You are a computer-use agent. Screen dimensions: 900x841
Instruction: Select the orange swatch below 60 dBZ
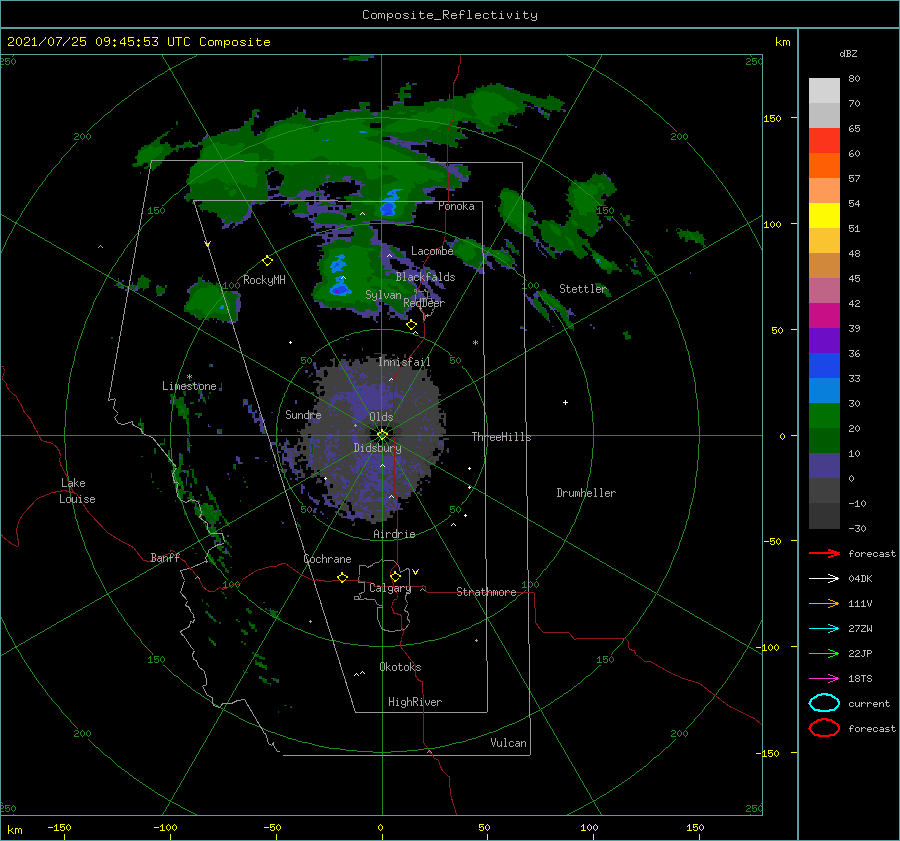pyautogui.click(x=824, y=165)
